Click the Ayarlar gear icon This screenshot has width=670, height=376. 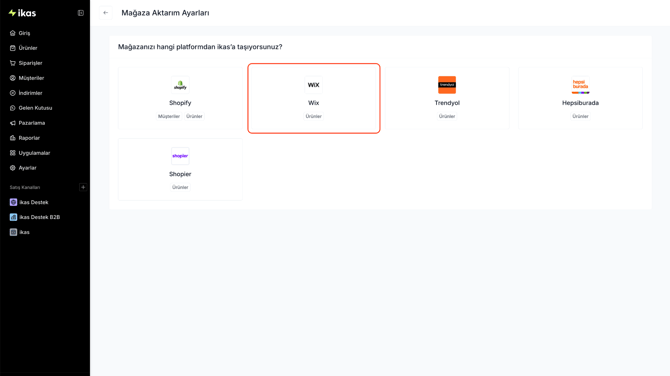(x=13, y=167)
